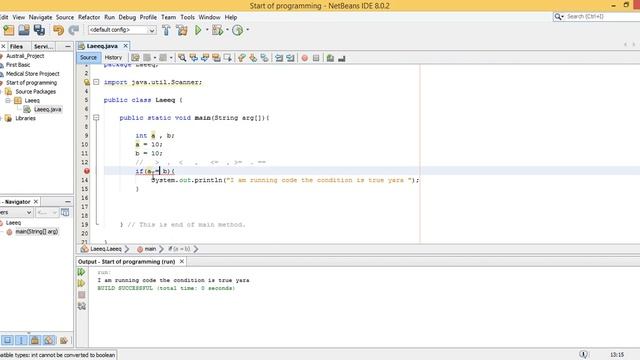Click Find Previous Occurrence icon
Image resolution: width=640 pixels, height=360 pixels.
(x=193, y=58)
